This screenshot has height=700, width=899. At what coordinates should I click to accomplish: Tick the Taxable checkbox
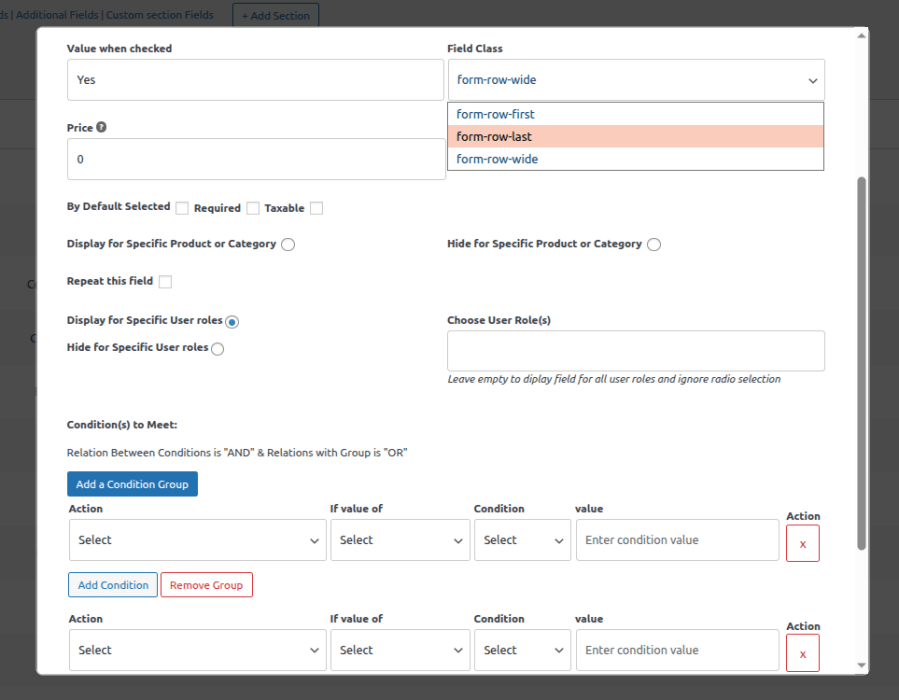[316, 208]
